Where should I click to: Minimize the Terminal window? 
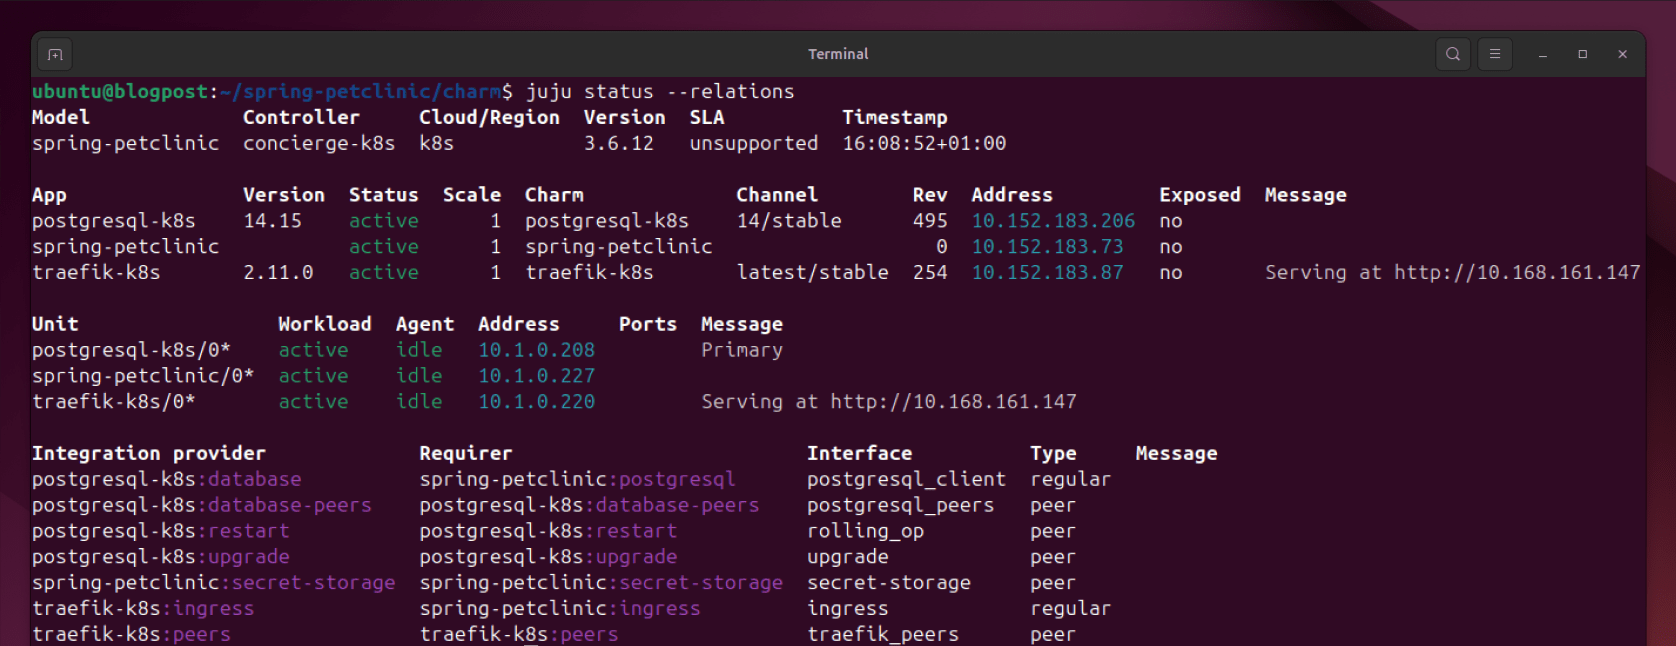click(1543, 55)
